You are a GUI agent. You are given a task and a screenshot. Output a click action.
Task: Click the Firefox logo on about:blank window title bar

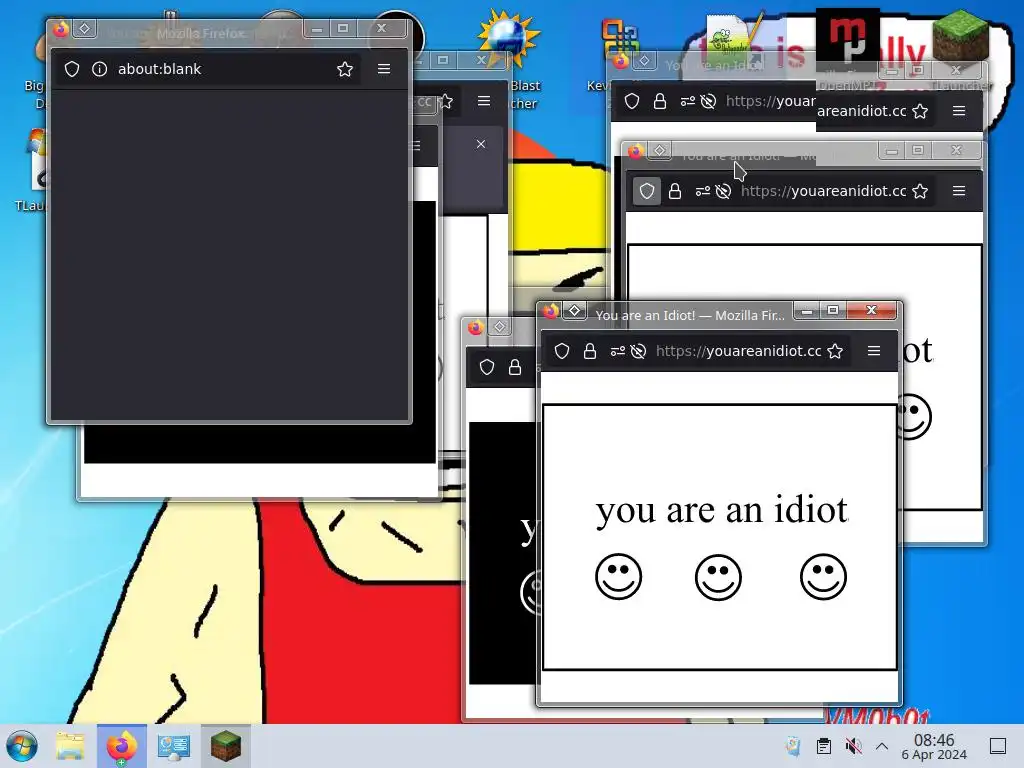click(x=61, y=29)
